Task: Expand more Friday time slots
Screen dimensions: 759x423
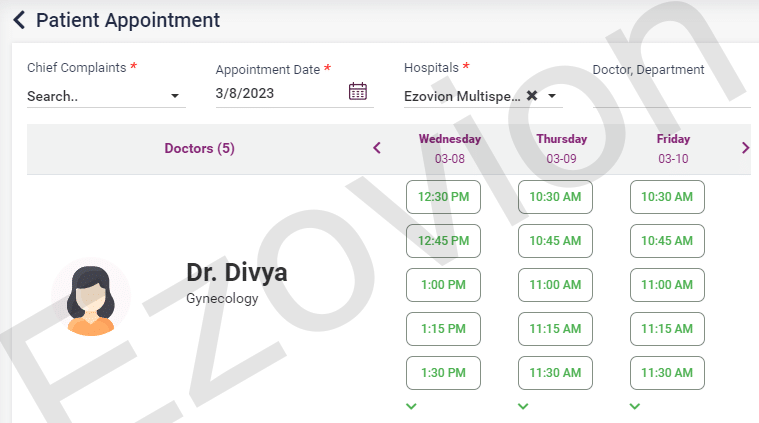Action: coord(635,406)
